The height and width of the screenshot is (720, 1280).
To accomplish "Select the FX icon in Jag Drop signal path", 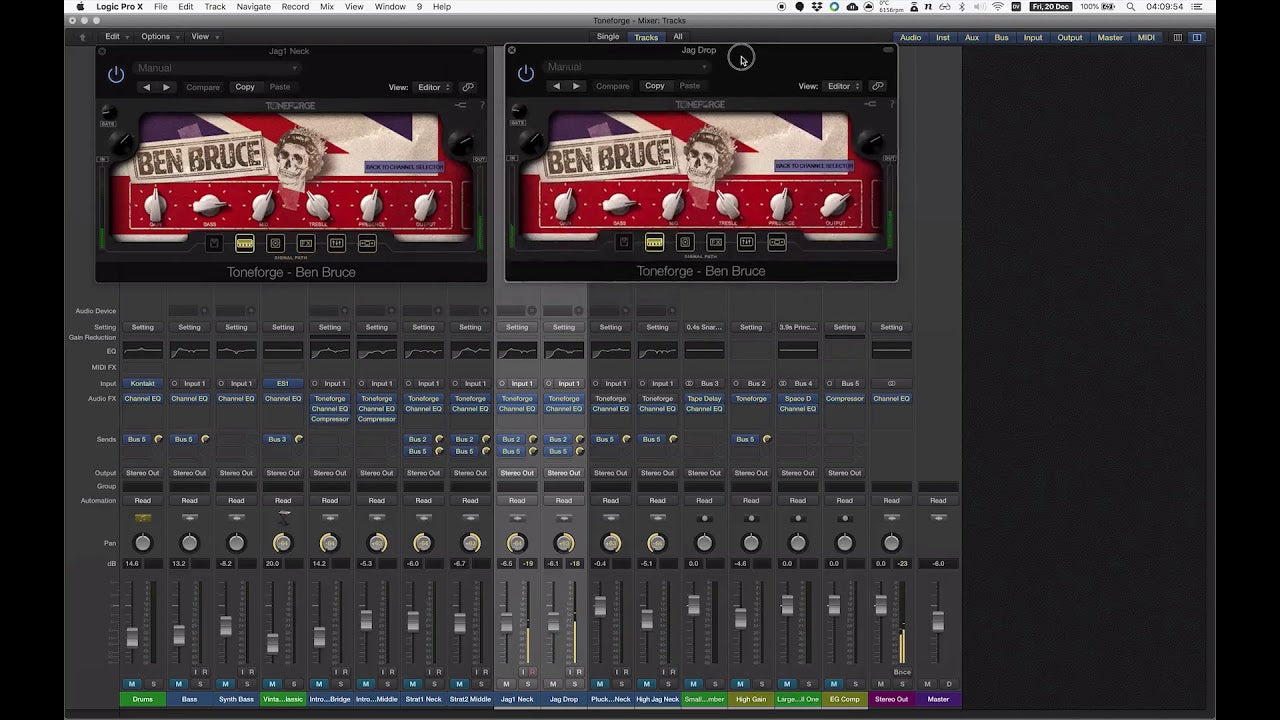I will (x=716, y=242).
